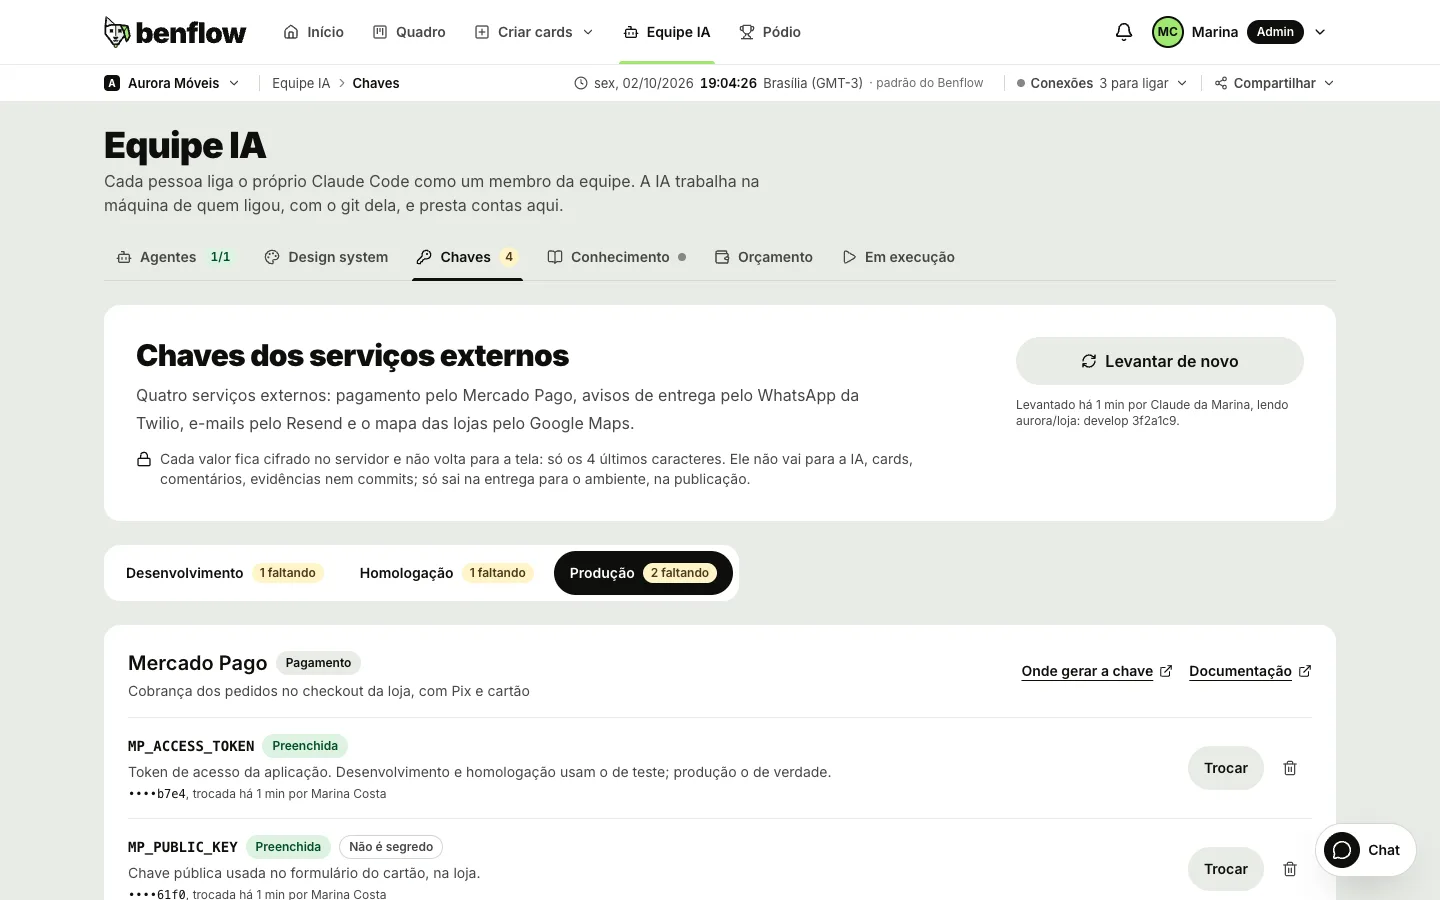Click the MC user avatar
Image resolution: width=1440 pixels, height=900 pixels.
click(x=1167, y=32)
